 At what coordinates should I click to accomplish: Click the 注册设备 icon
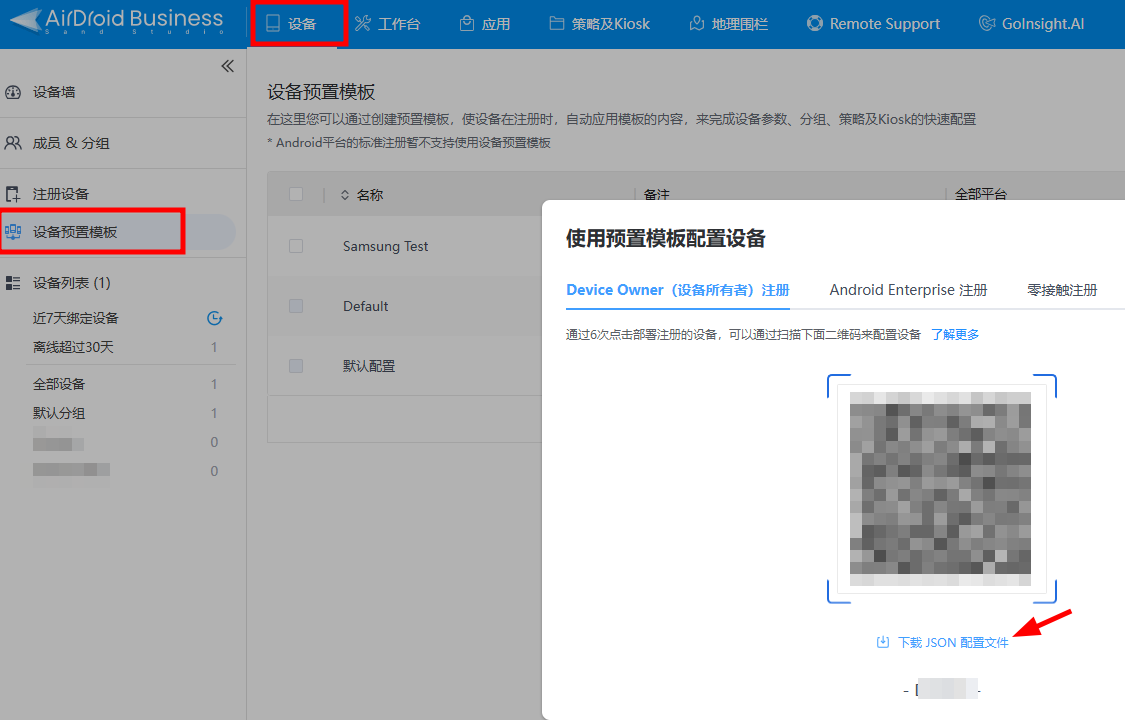(13, 194)
